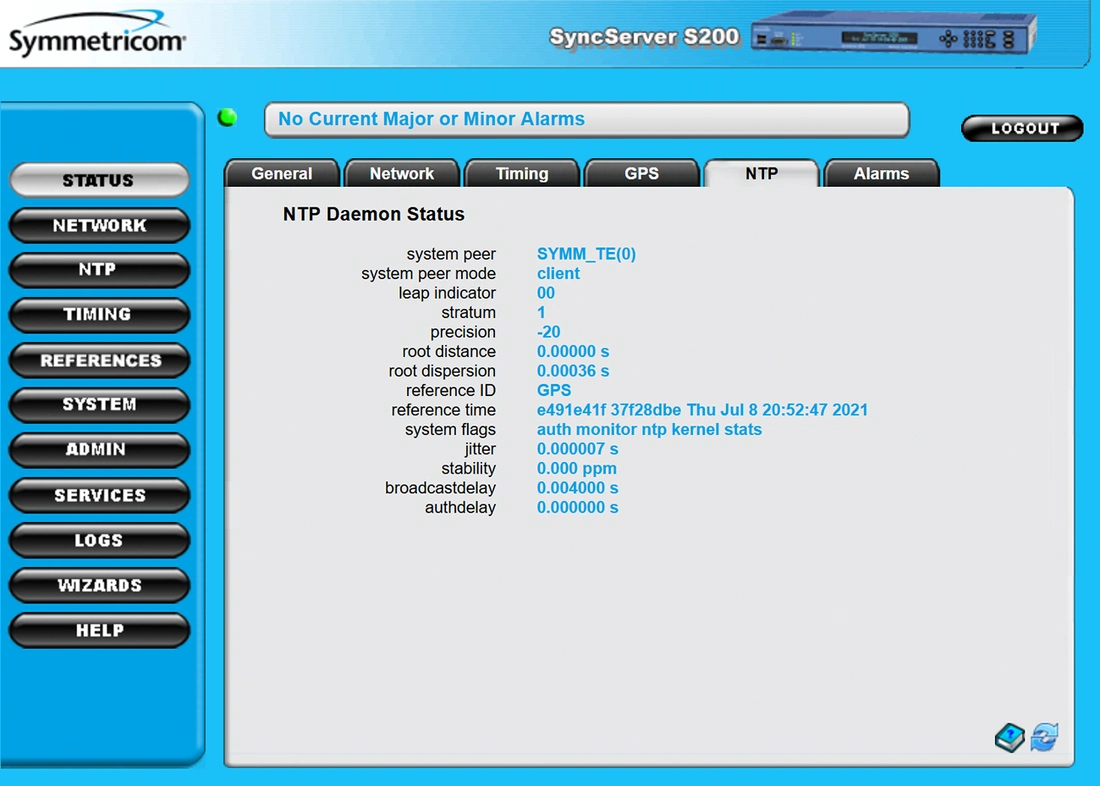Click the system flags value auth monitor
This screenshot has height=786, width=1100.
(649, 429)
